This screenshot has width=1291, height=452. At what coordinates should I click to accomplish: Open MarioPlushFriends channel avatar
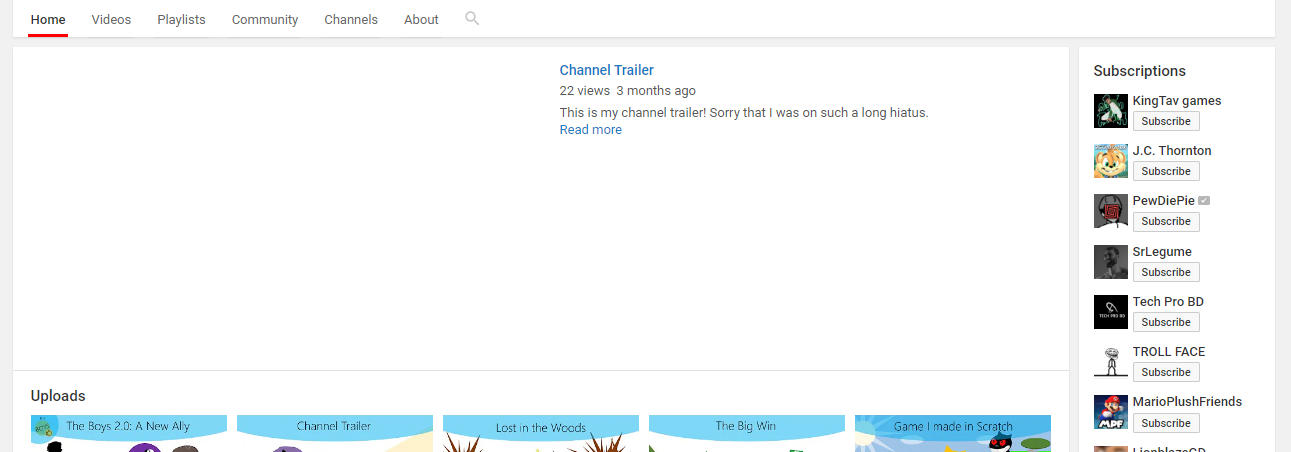pyautogui.click(x=1110, y=412)
